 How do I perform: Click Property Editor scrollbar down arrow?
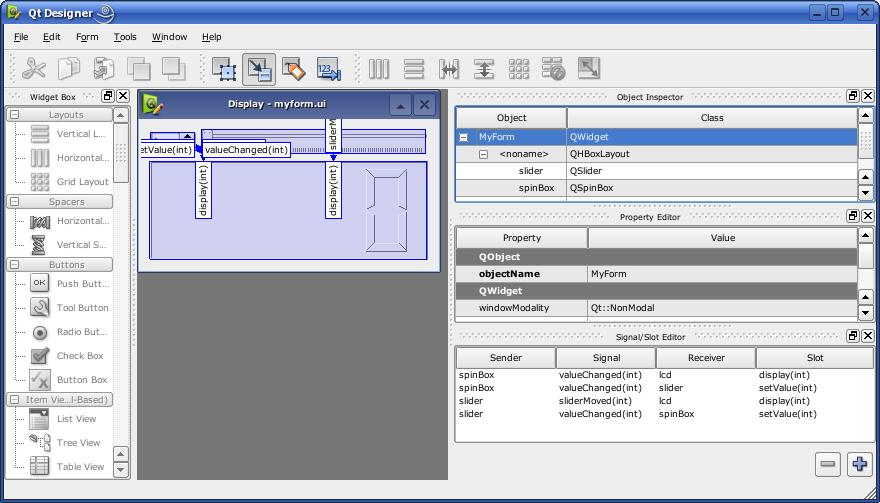[865, 313]
